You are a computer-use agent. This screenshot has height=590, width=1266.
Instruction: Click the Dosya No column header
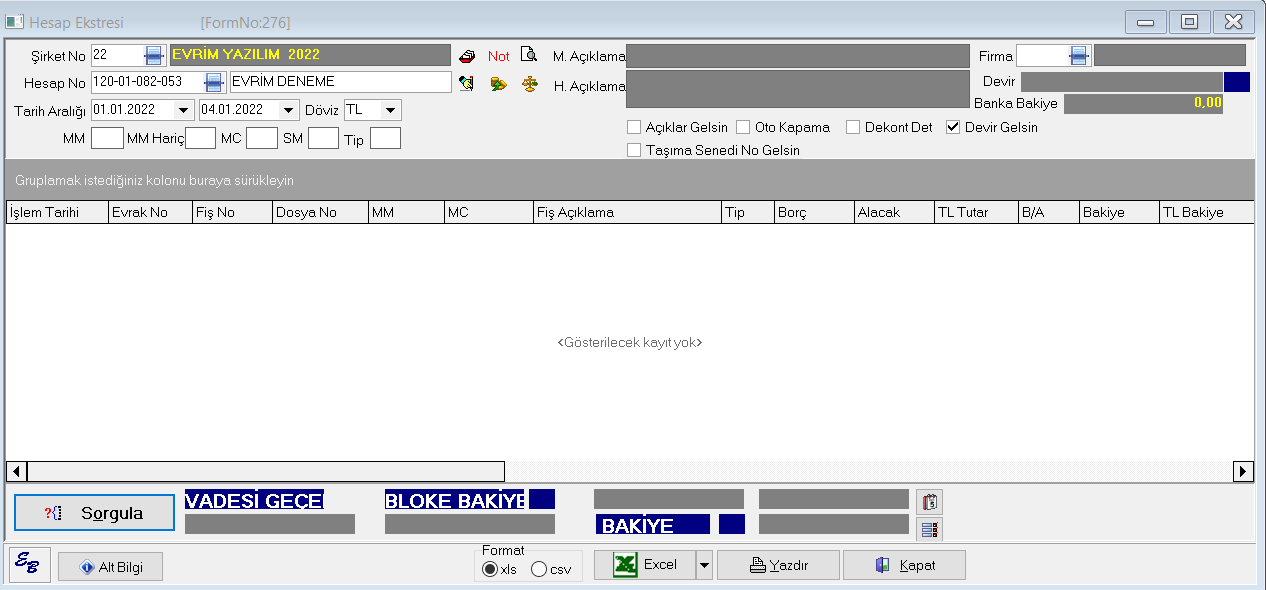[x=320, y=212]
